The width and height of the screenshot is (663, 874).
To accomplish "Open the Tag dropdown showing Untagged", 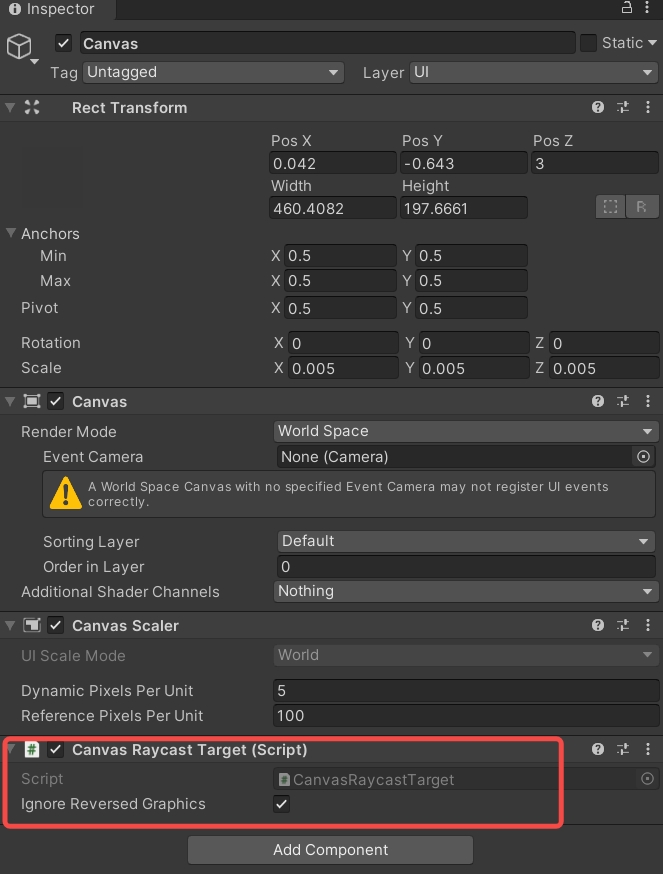I will point(213,72).
